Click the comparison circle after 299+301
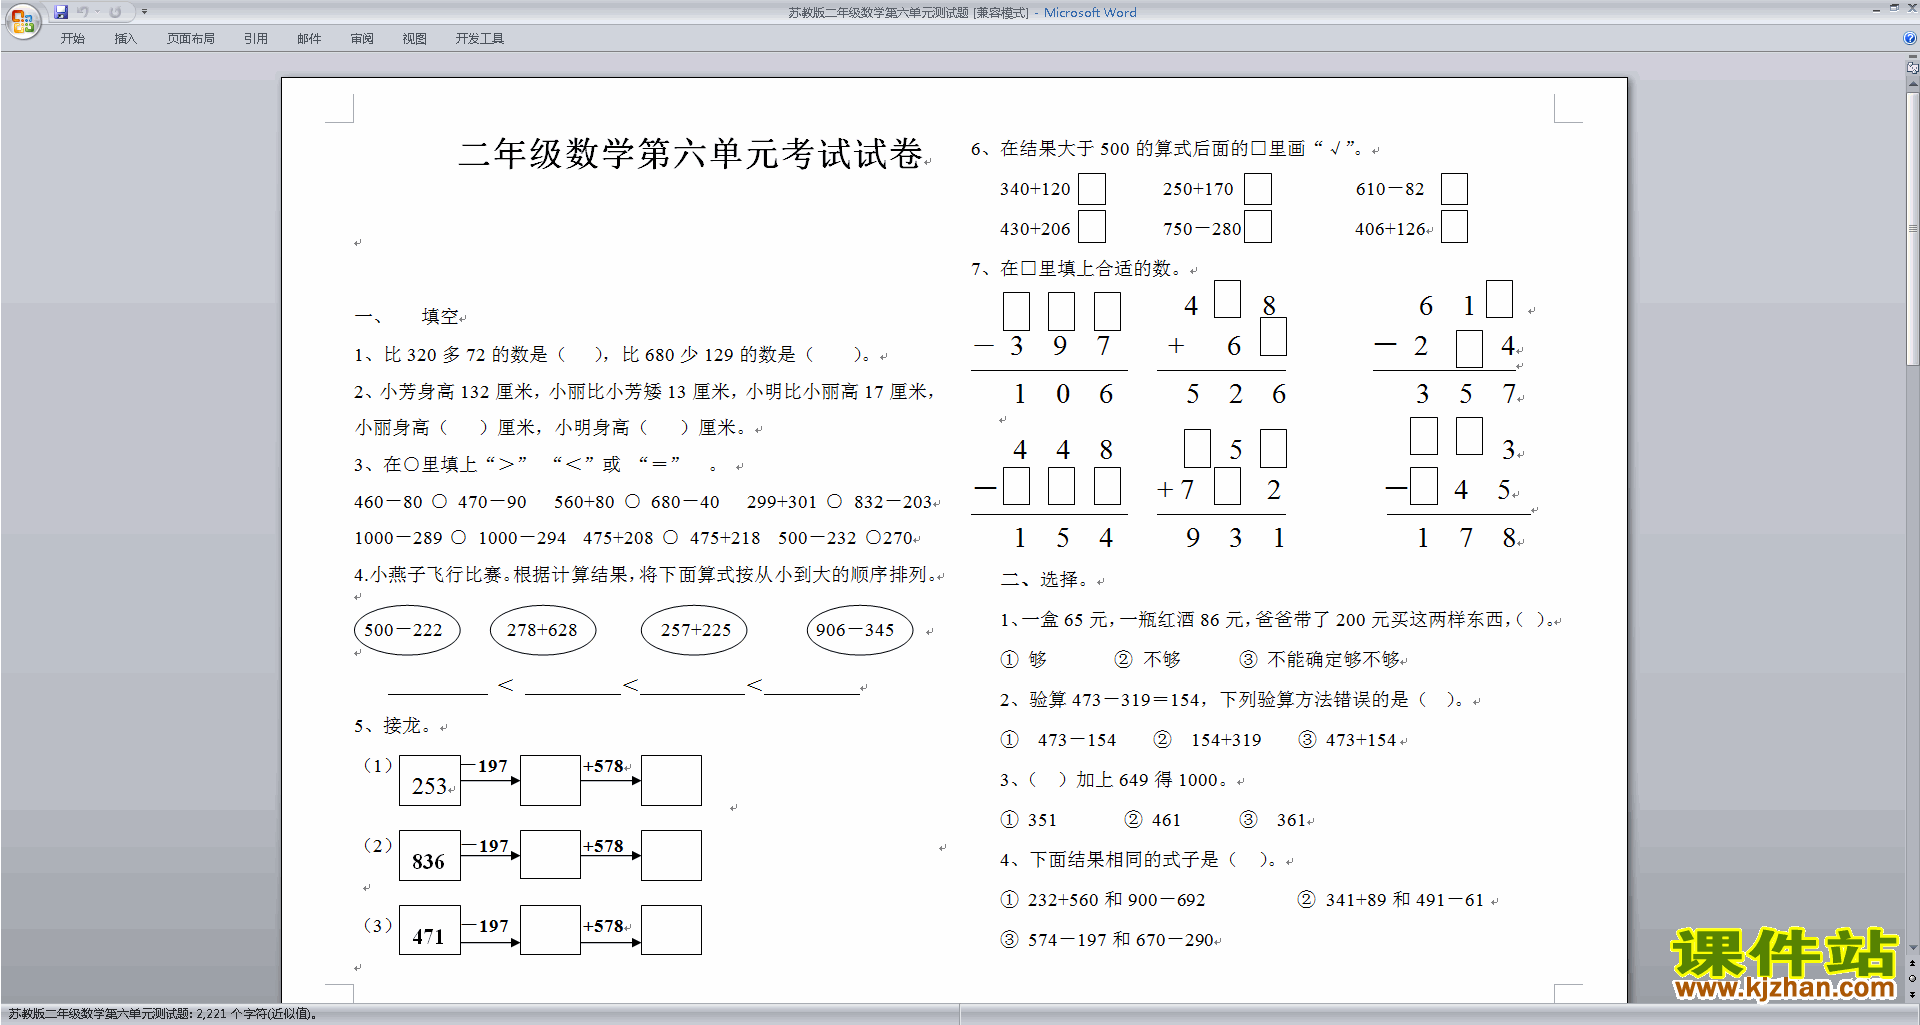The height and width of the screenshot is (1025, 1920). pos(834,501)
